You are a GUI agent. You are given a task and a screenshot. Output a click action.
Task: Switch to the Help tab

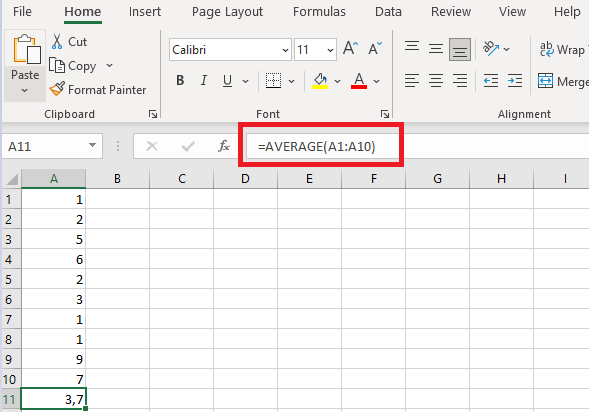click(x=567, y=12)
